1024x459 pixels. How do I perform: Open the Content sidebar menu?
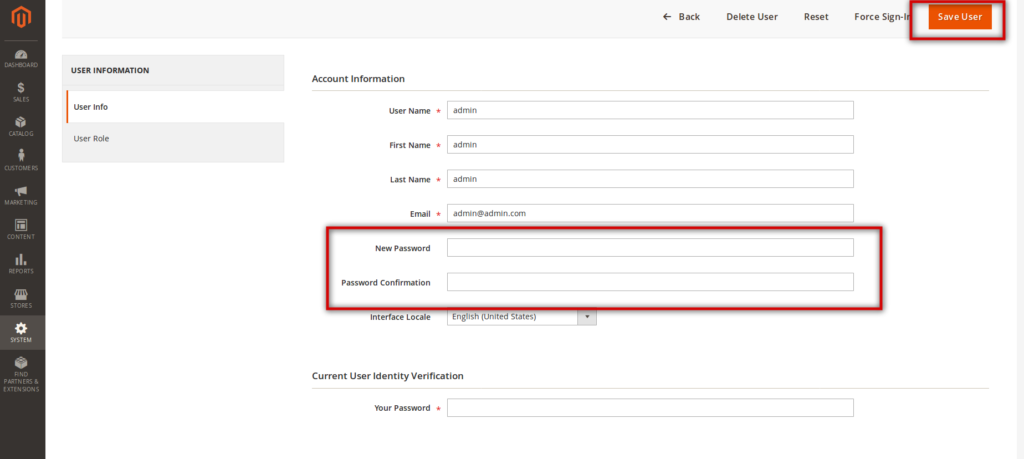21,229
